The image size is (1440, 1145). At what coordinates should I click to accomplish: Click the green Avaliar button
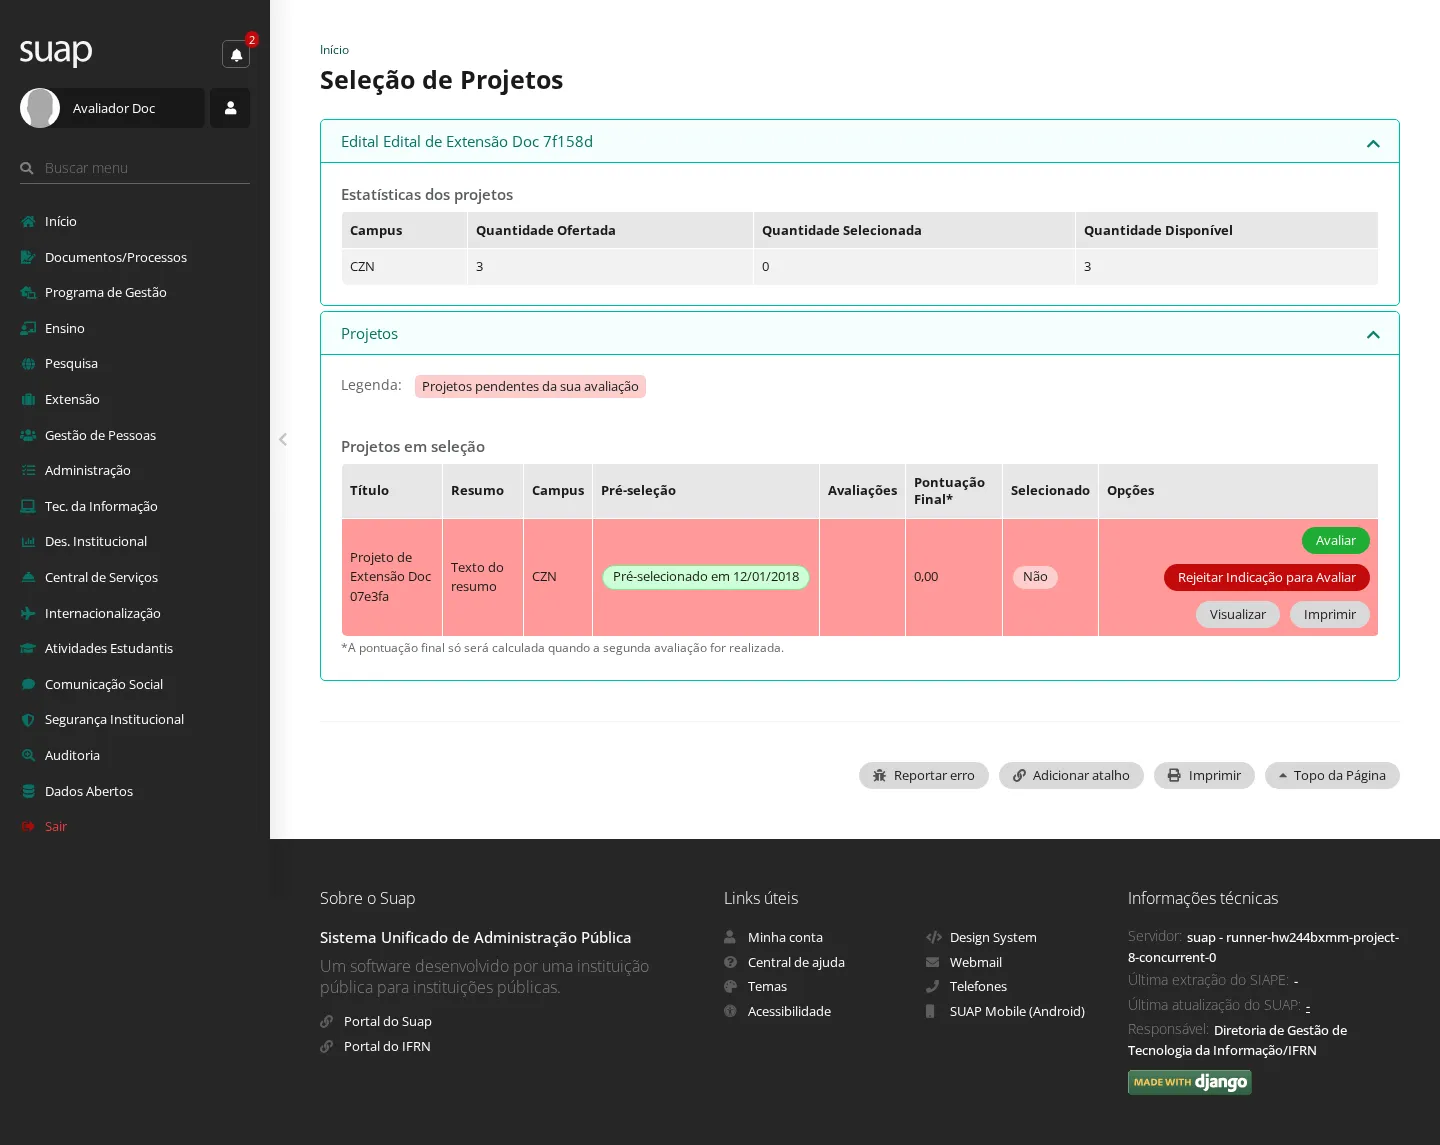[1336, 540]
